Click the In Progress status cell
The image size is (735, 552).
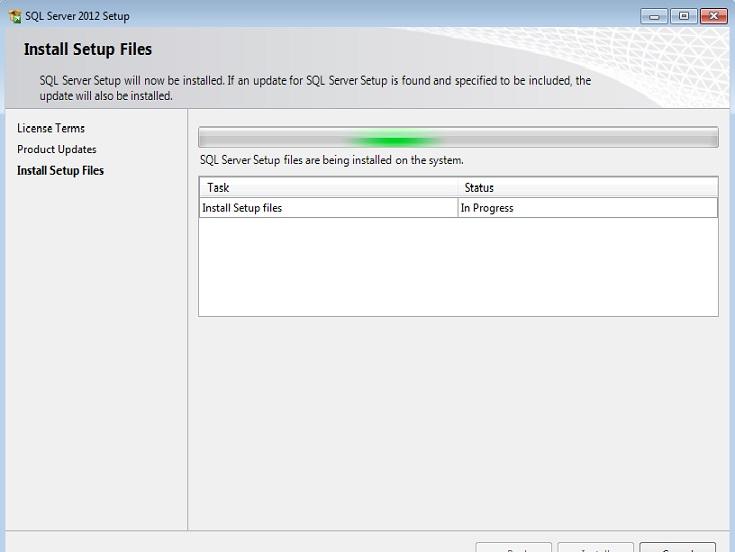coord(587,208)
